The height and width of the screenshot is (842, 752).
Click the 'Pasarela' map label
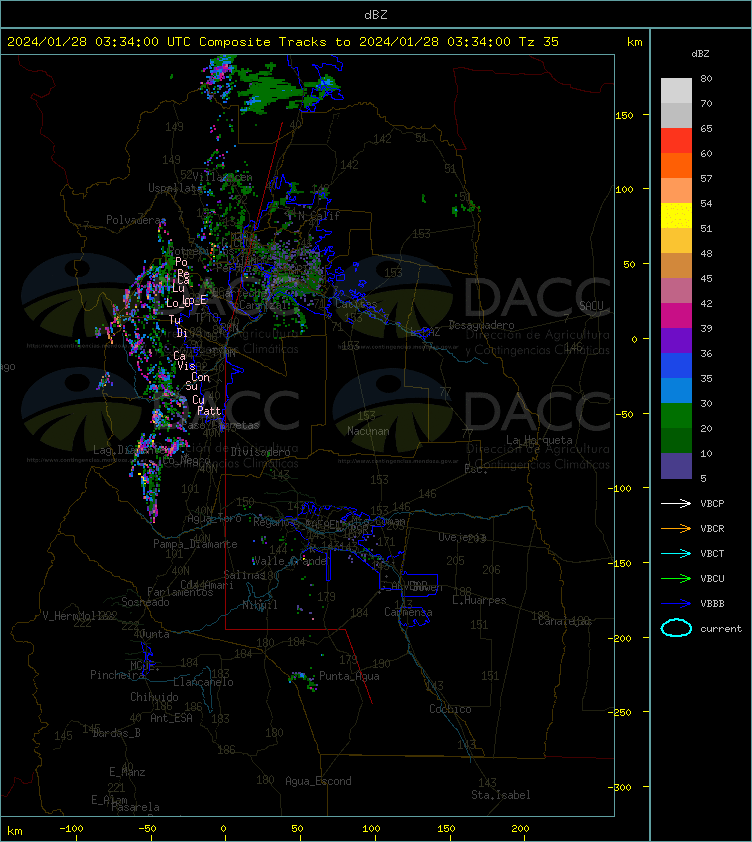(135, 807)
